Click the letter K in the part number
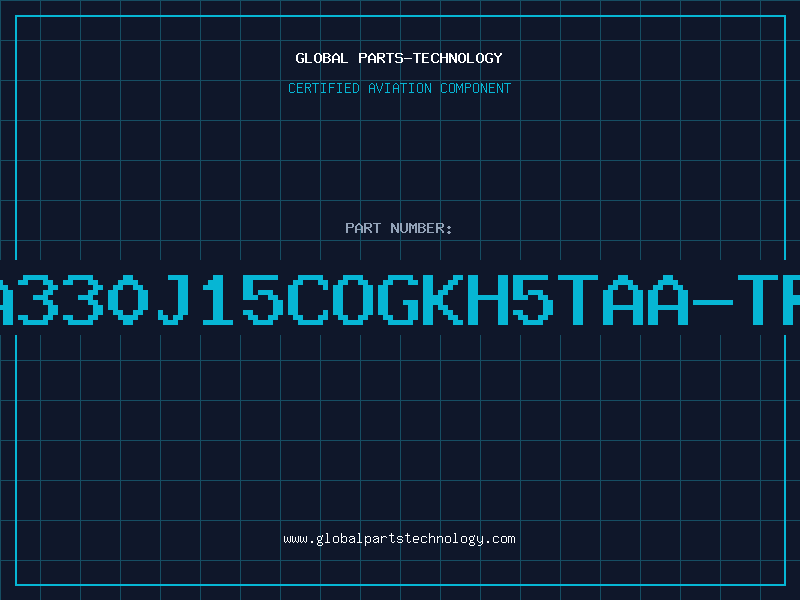This screenshot has width=800, height=600. point(443,299)
